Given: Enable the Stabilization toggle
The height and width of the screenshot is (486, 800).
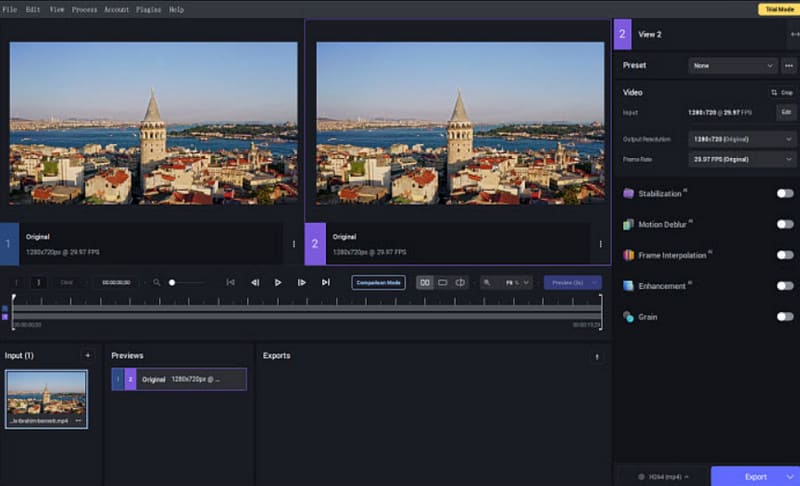Looking at the screenshot, I should coord(785,193).
